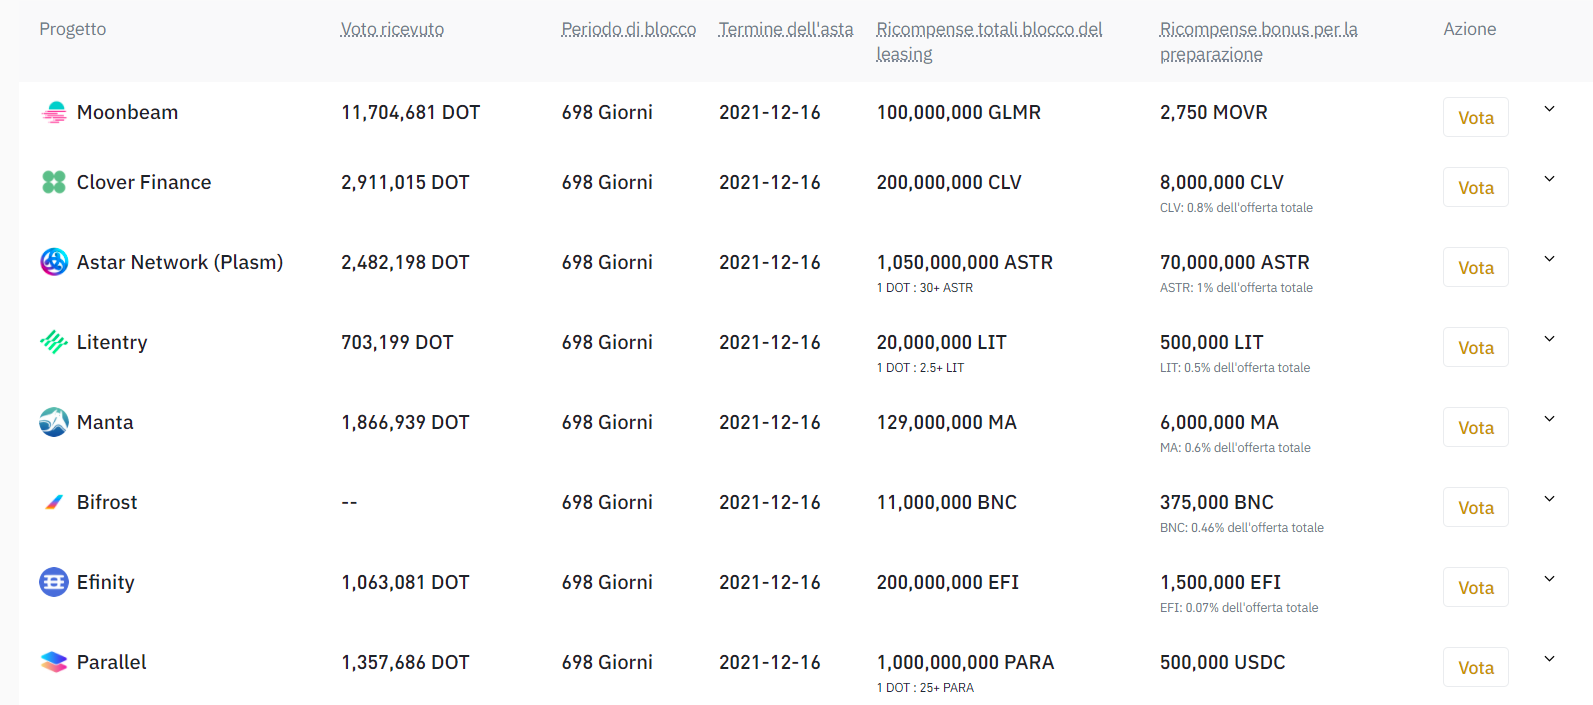The width and height of the screenshot is (1593, 705).
Task: Vote for Efinity using its Vota button
Action: click(x=1475, y=588)
